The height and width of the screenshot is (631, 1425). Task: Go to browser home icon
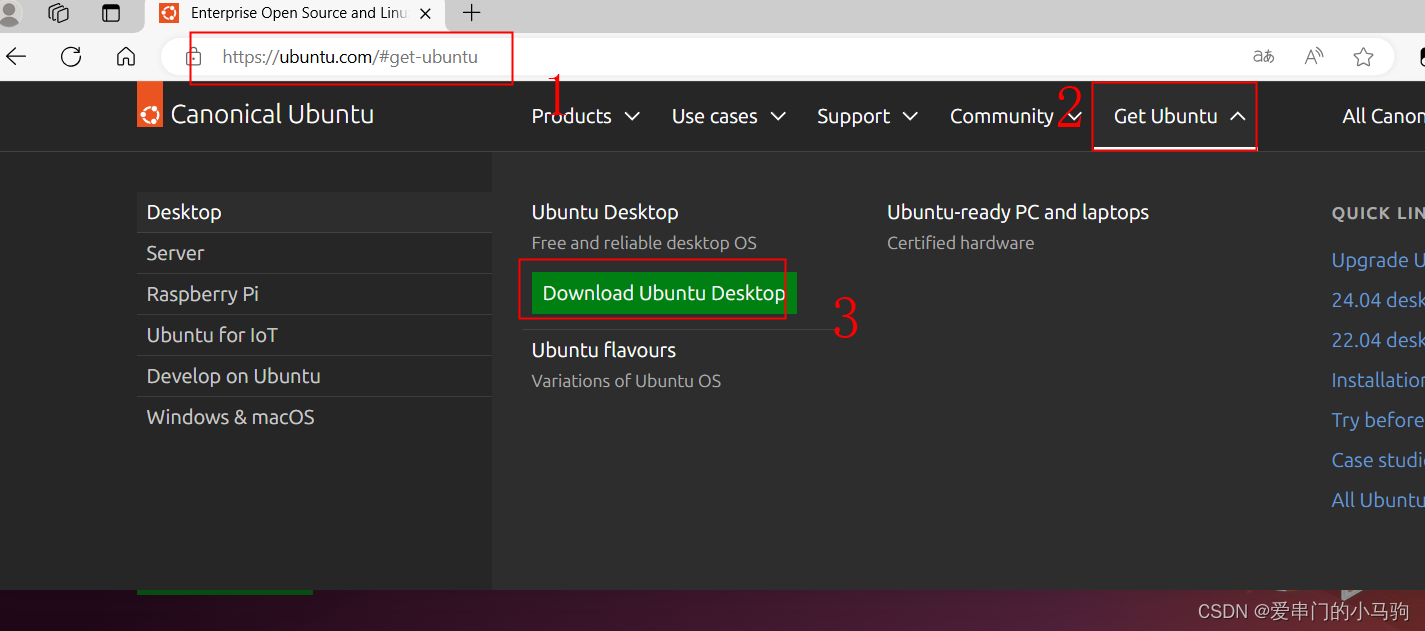[126, 57]
